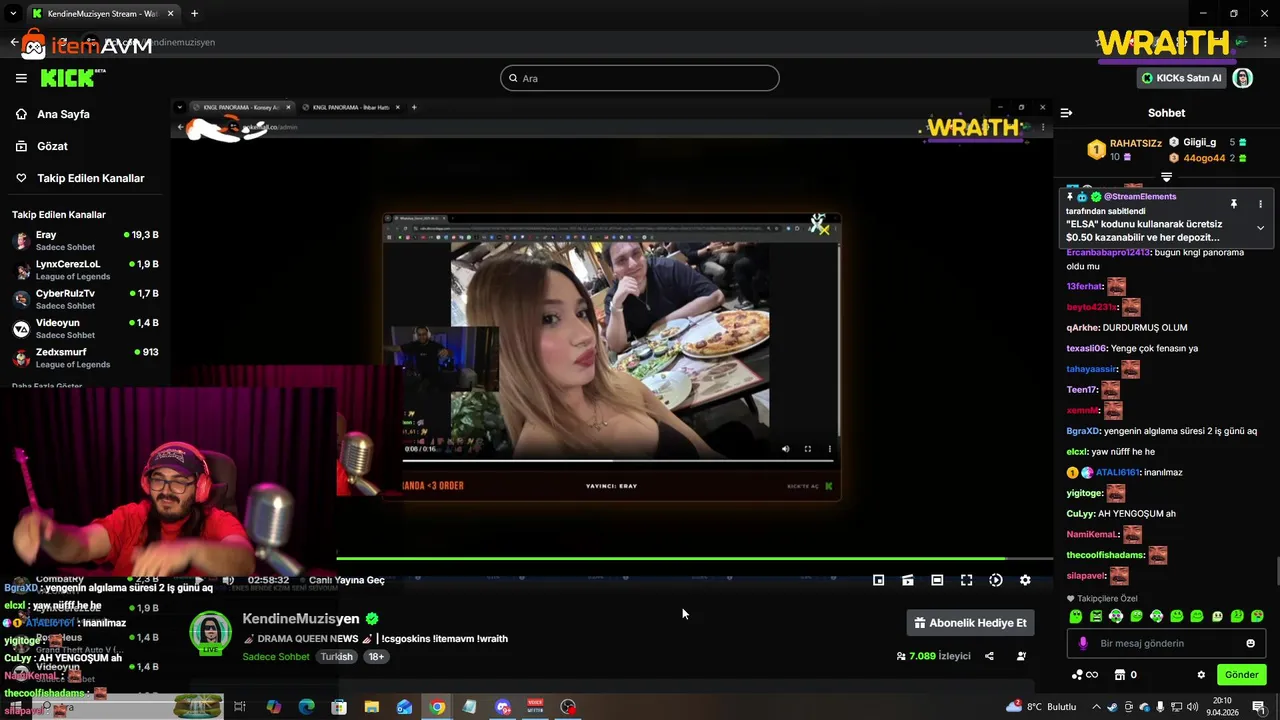Viewport: 1280px width, 720px height.
Task: Click Abonelik Hediye Et button
Action: tap(970, 623)
